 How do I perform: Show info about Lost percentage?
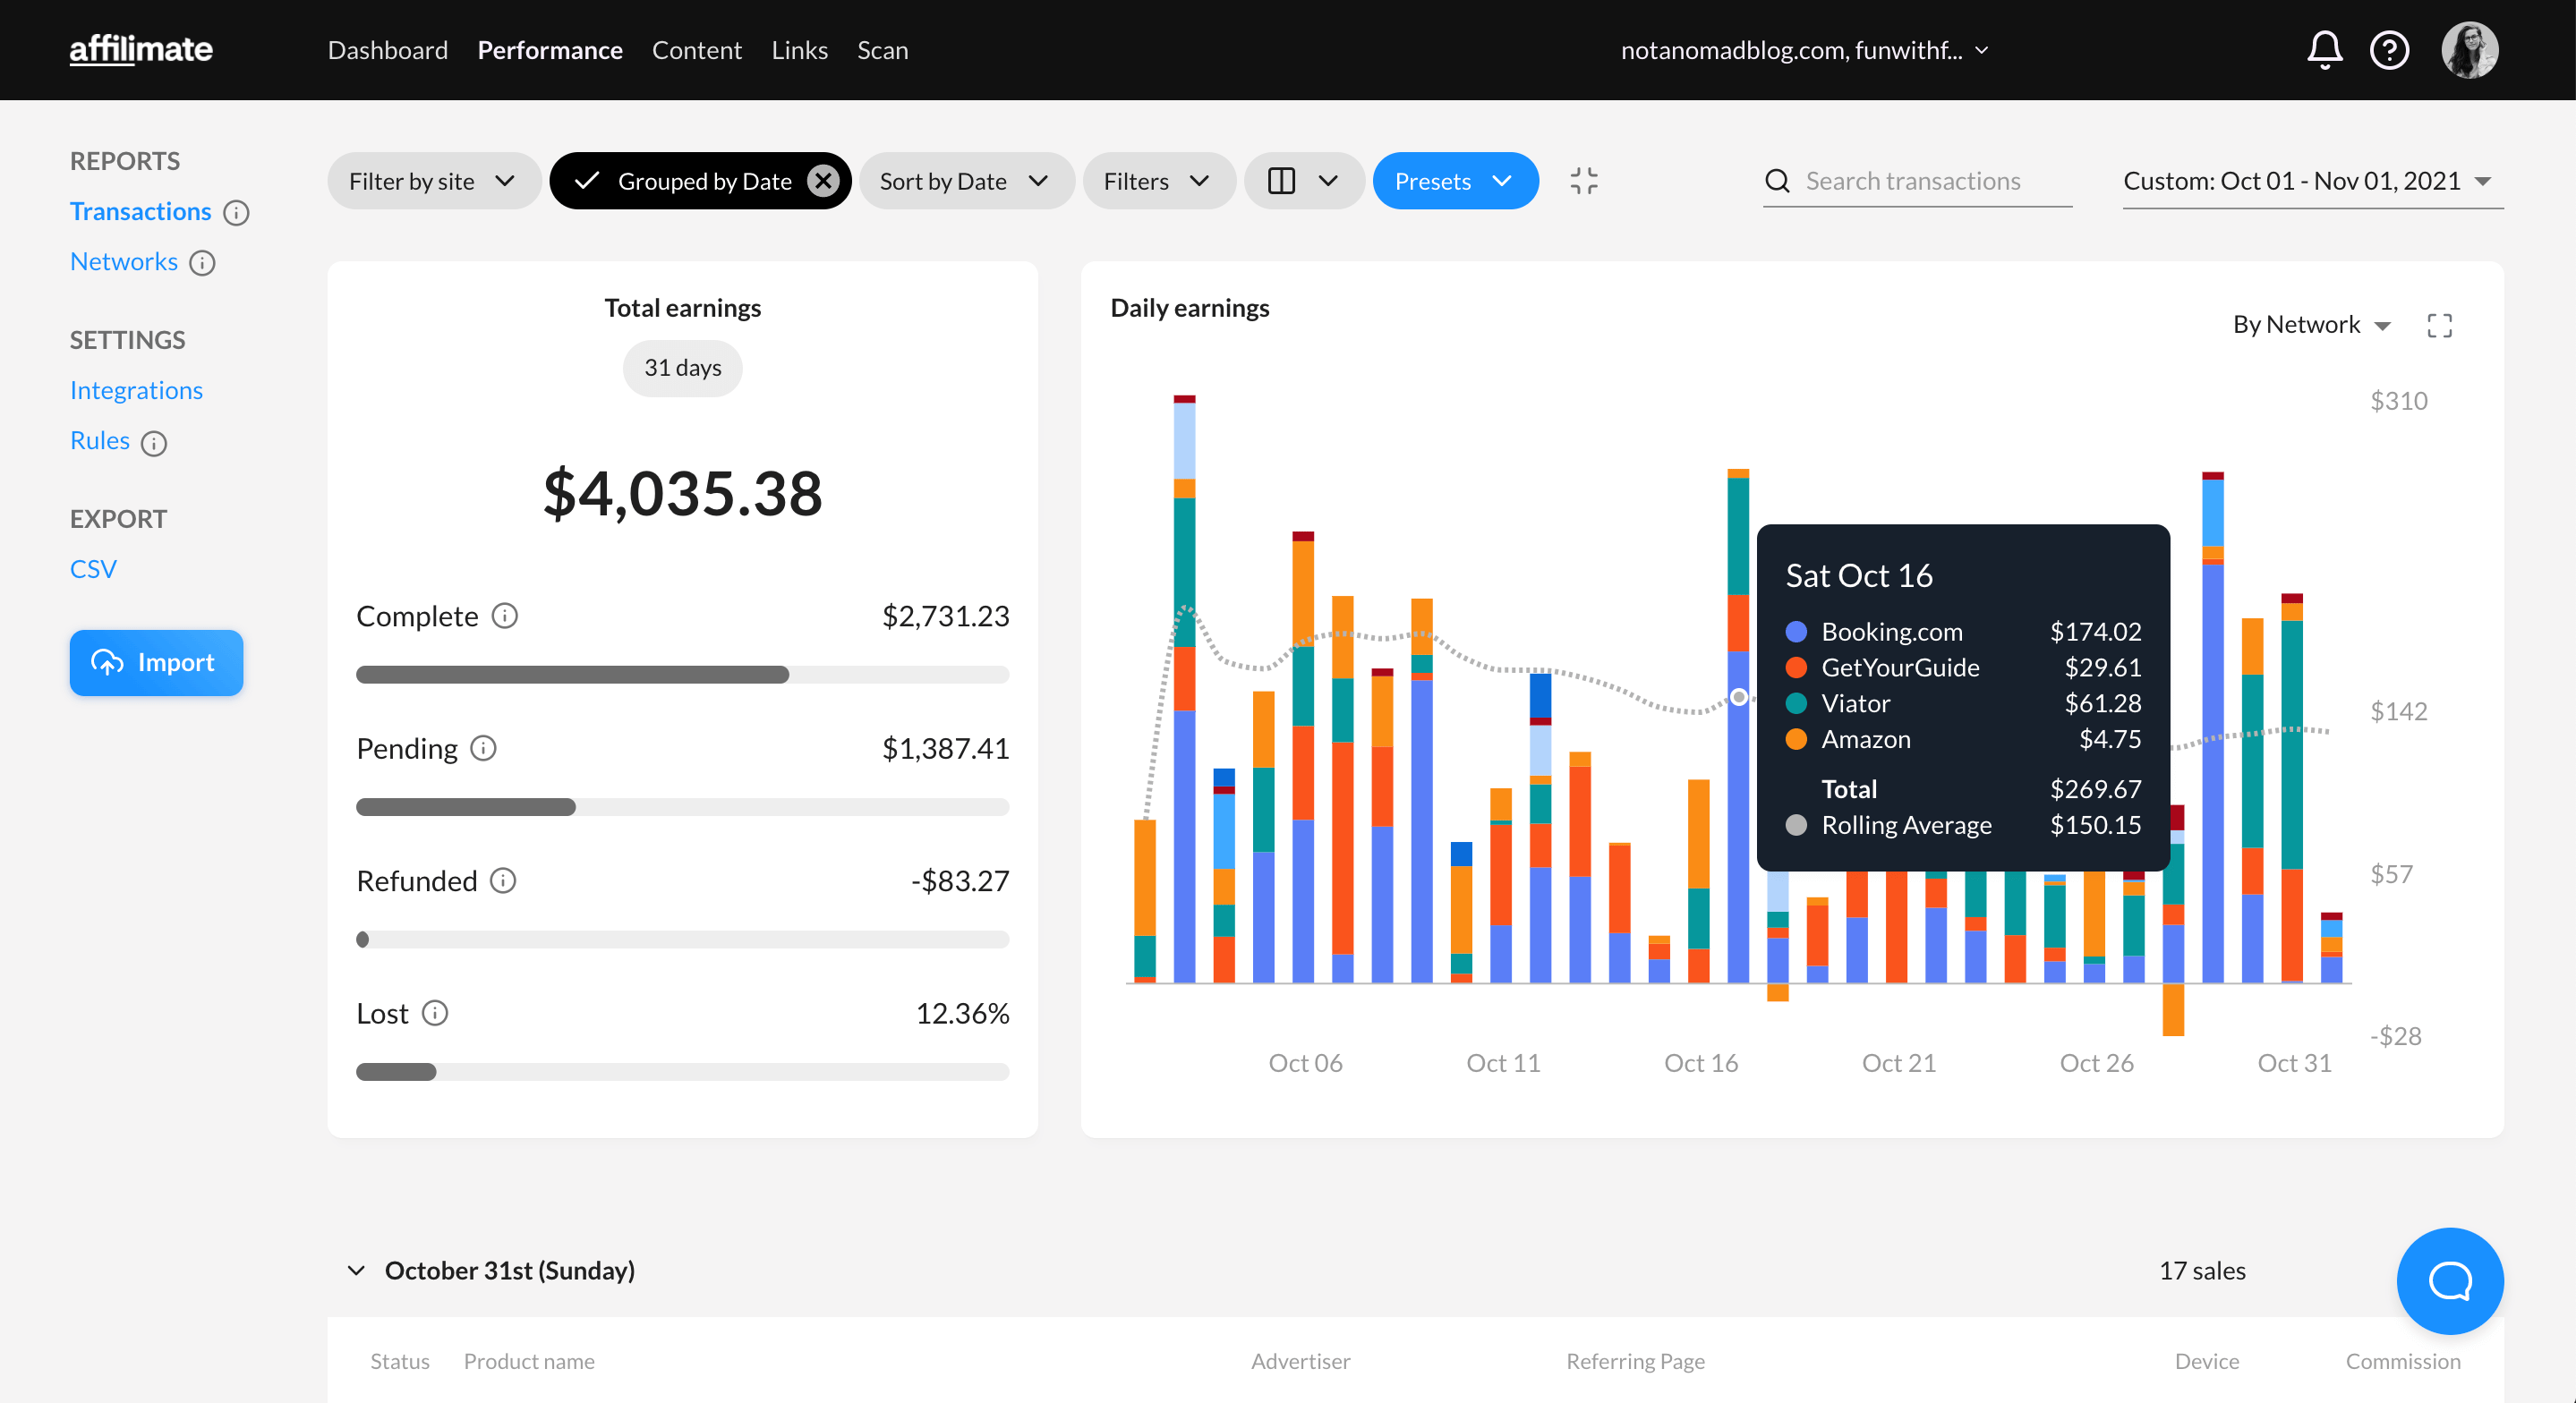tap(435, 1013)
